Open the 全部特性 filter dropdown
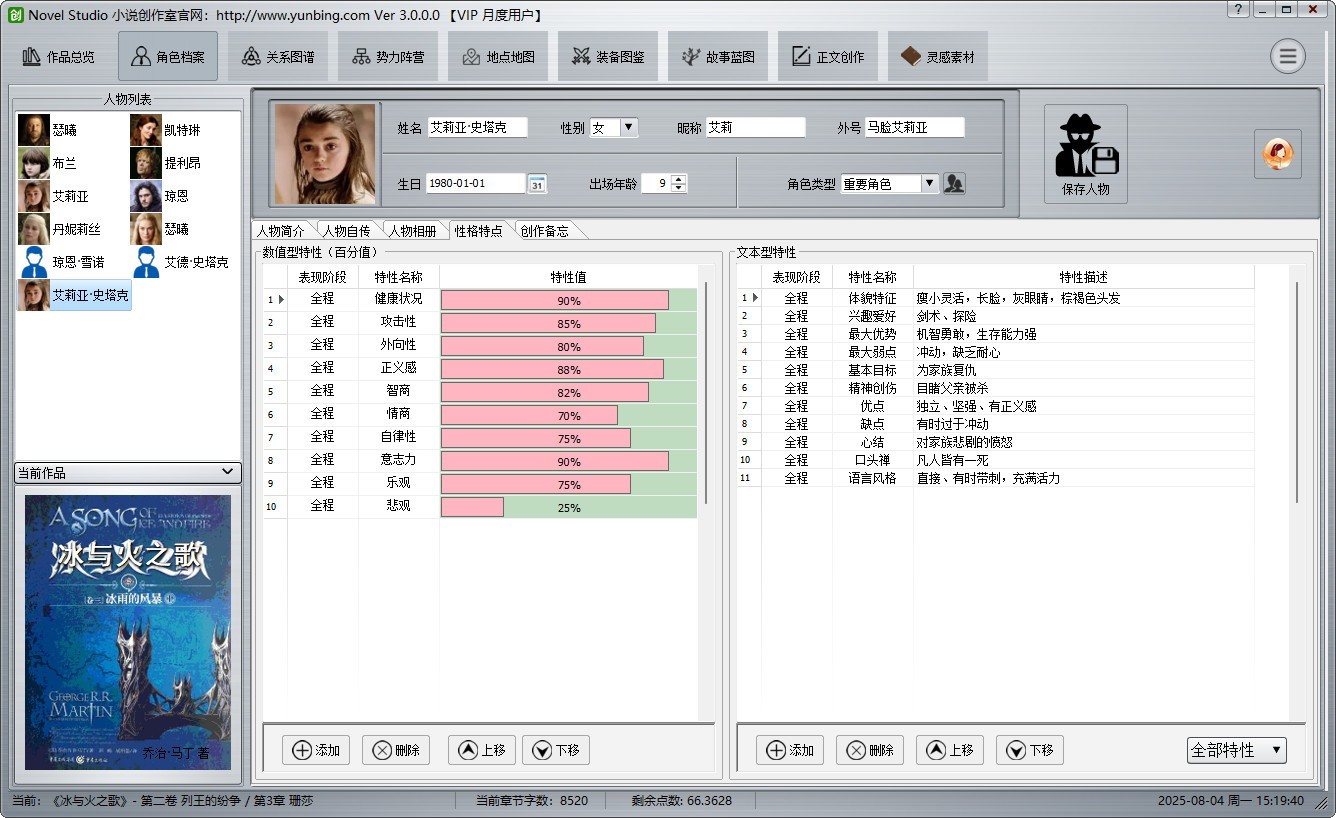 [1236, 750]
